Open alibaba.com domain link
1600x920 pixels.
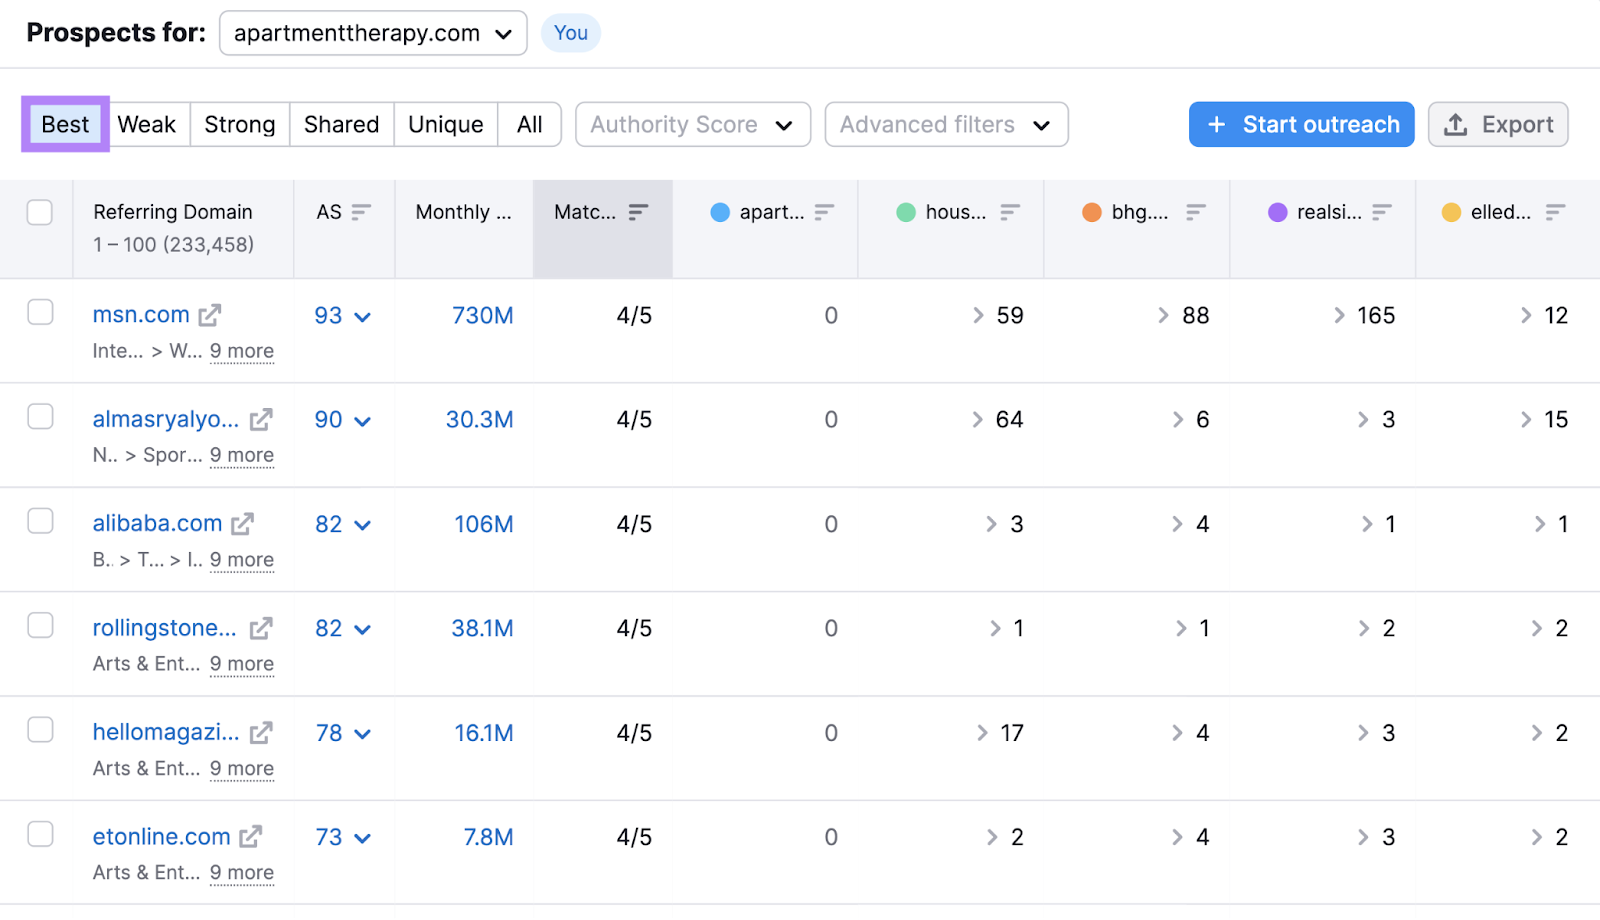pos(157,523)
